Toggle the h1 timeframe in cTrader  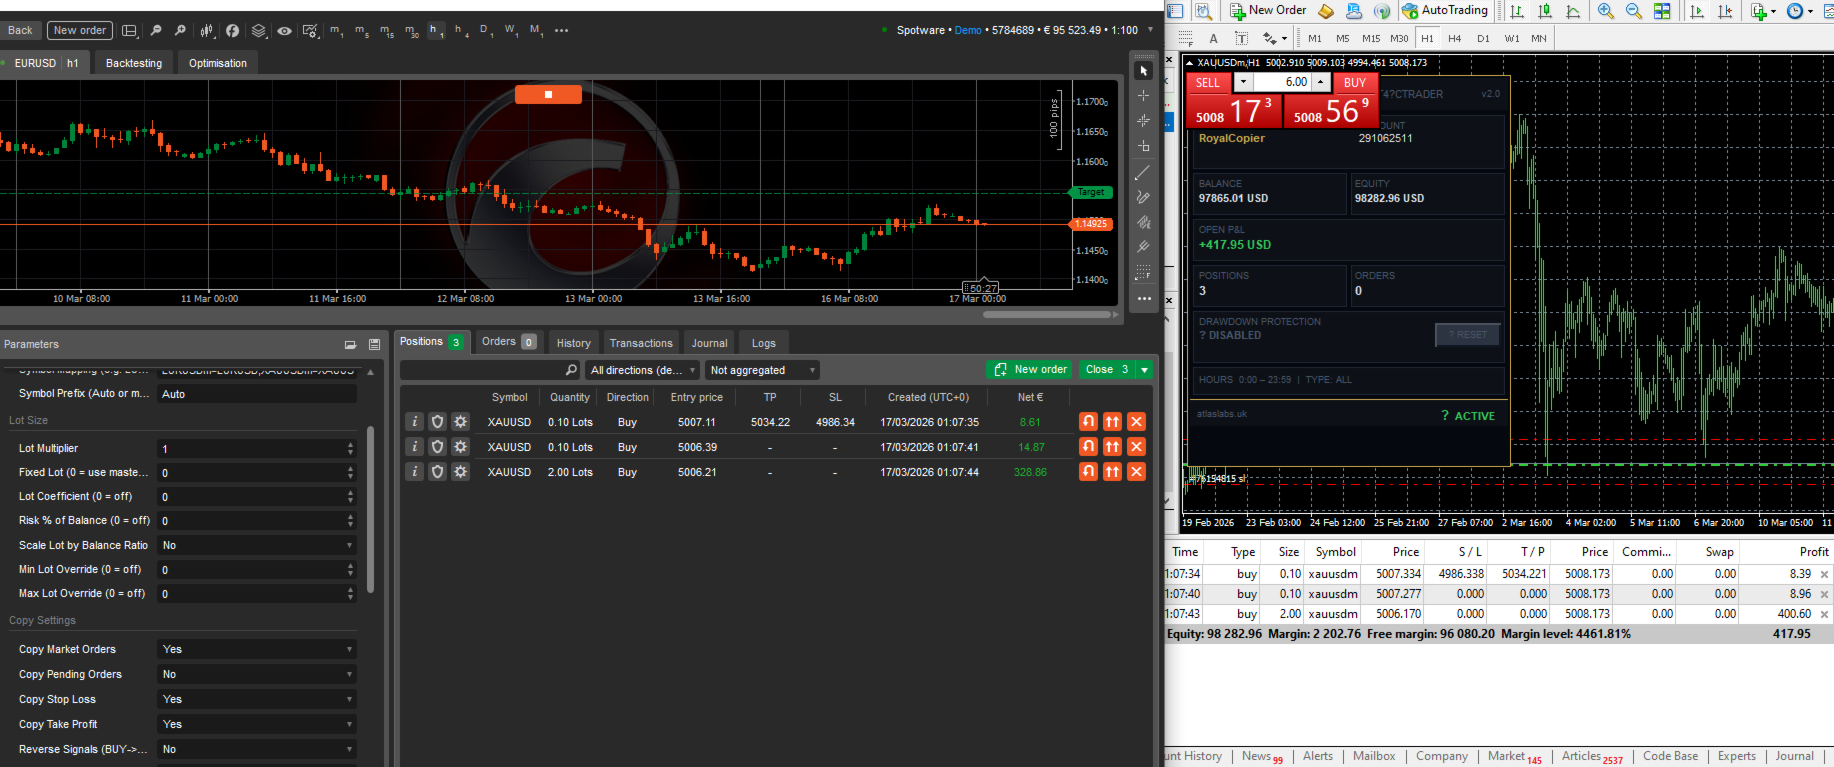(436, 31)
